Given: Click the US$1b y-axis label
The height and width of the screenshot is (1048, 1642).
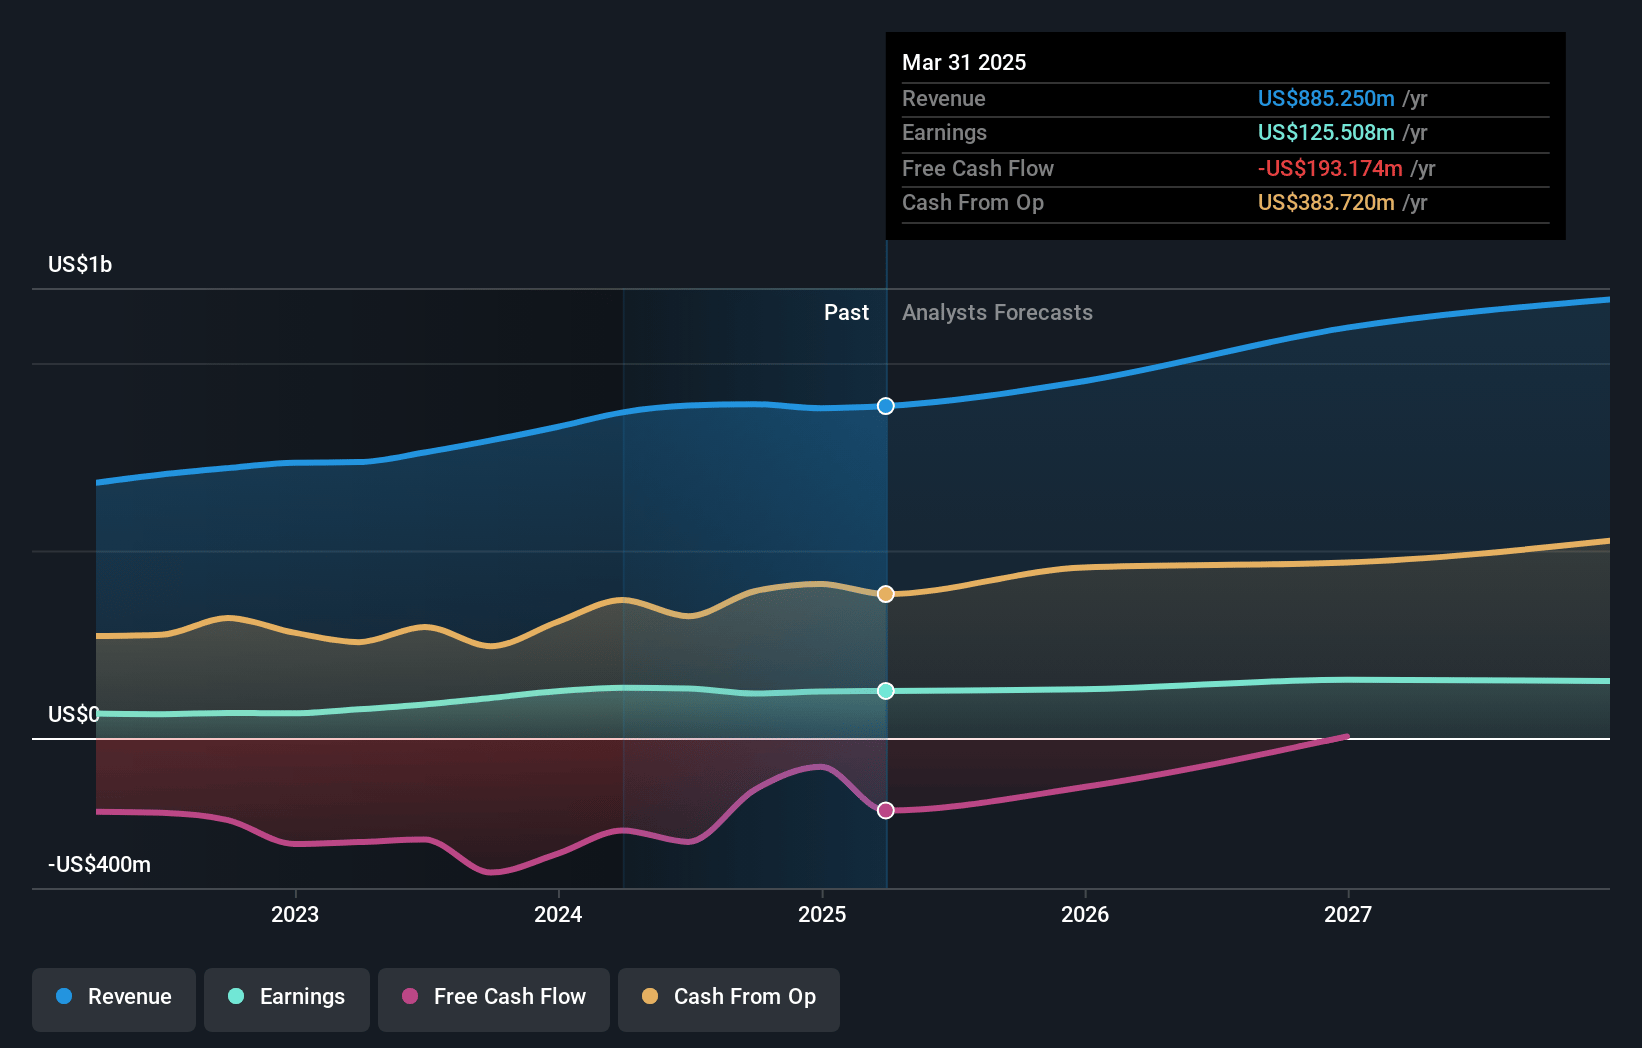Looking at the screenshot, I should point(80,265).
